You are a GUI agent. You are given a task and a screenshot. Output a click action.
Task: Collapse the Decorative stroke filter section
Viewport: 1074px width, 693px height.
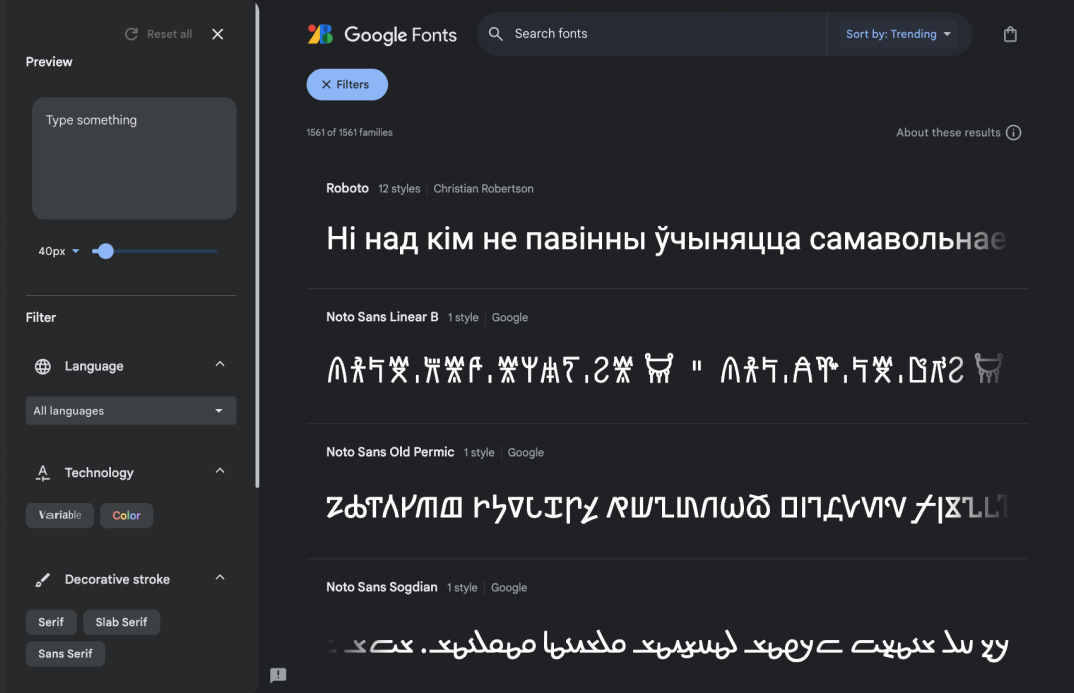click(220, 578)
